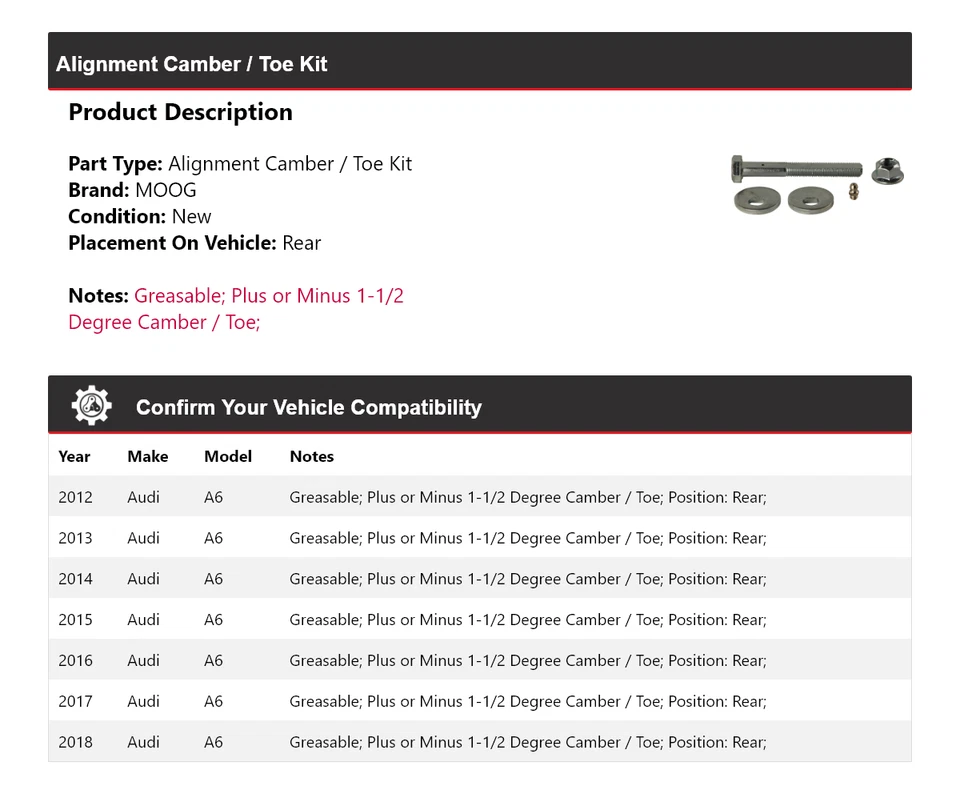Select the 2013 compatibility row
Image resolution: width=960 pixels, height=794 pixels.
point(479,538)
